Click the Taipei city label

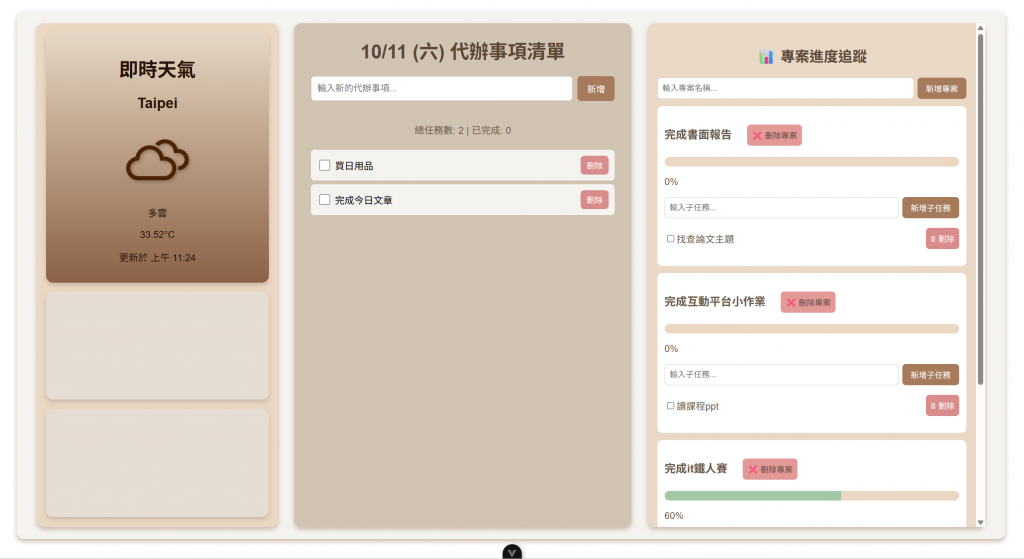[x=157, y=103]
